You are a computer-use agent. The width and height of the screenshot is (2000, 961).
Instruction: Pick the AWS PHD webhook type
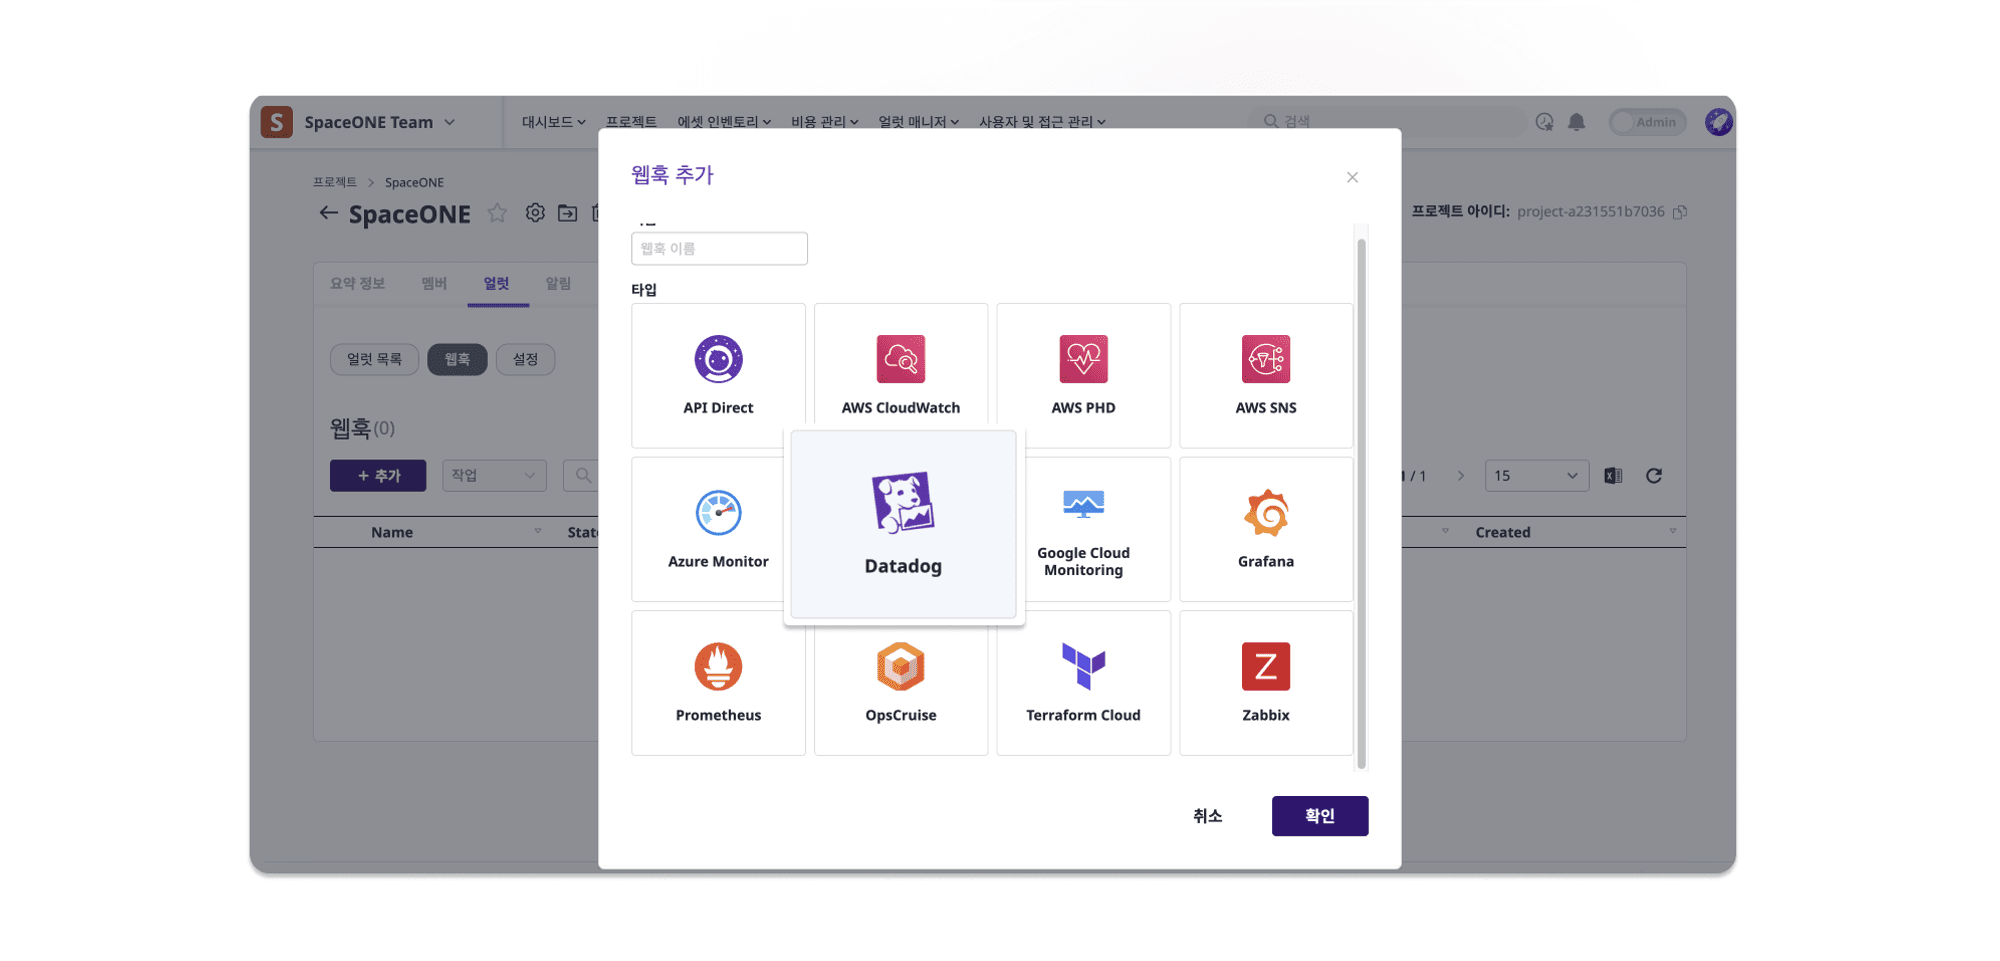pos(1083,375)
